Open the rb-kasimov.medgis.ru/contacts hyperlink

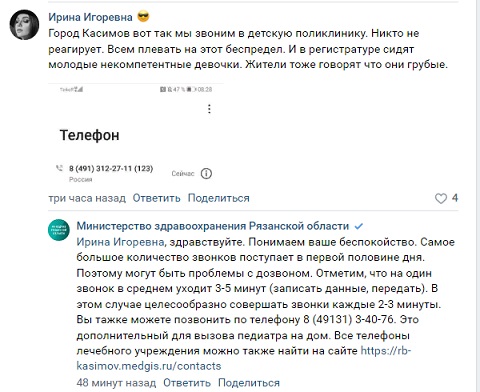pos(243,358)
